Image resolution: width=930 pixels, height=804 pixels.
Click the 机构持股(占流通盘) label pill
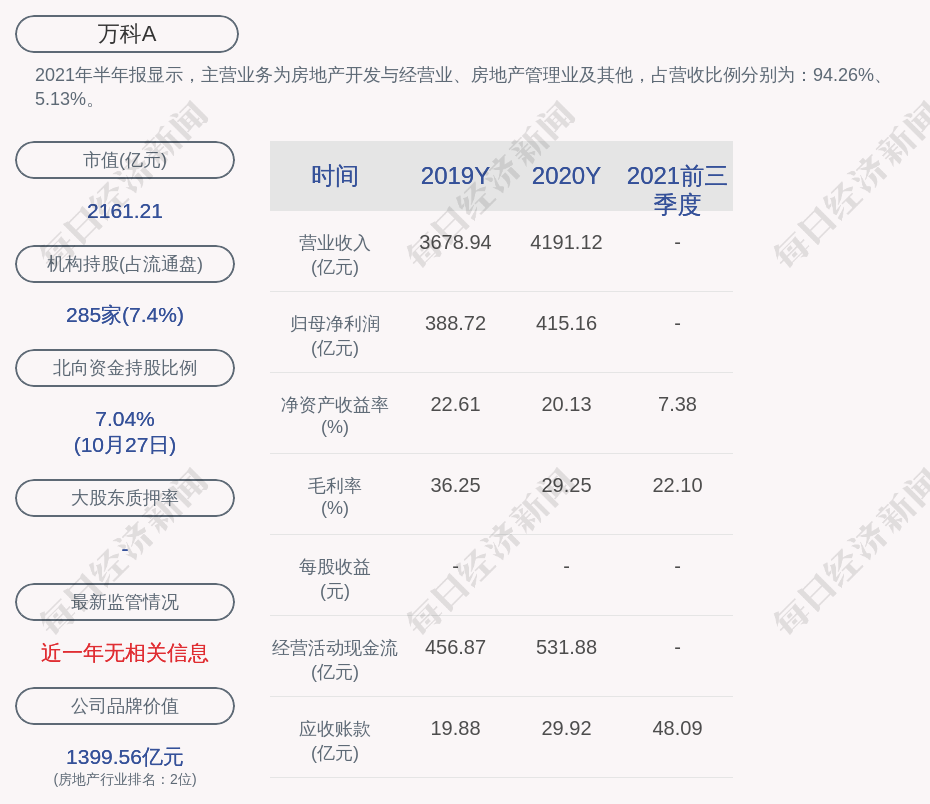pos(125,264)
